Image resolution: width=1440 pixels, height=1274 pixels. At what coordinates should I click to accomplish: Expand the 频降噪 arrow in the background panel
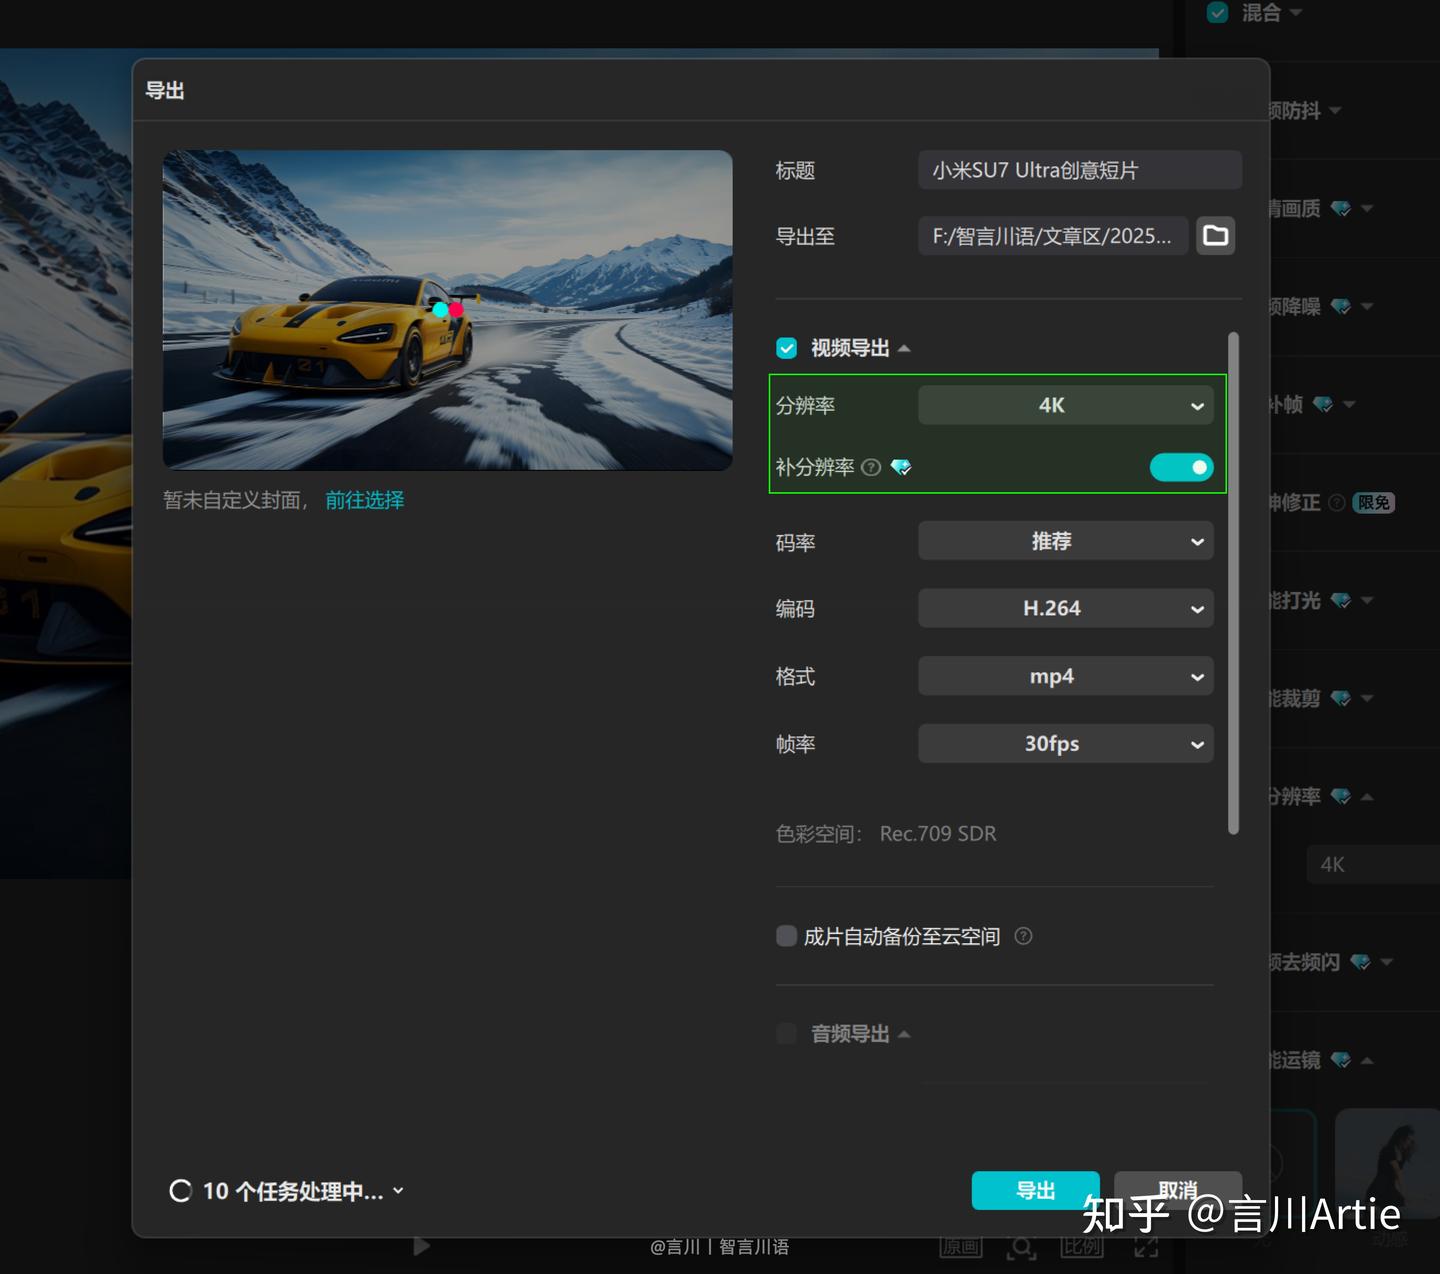[1367, 306]
